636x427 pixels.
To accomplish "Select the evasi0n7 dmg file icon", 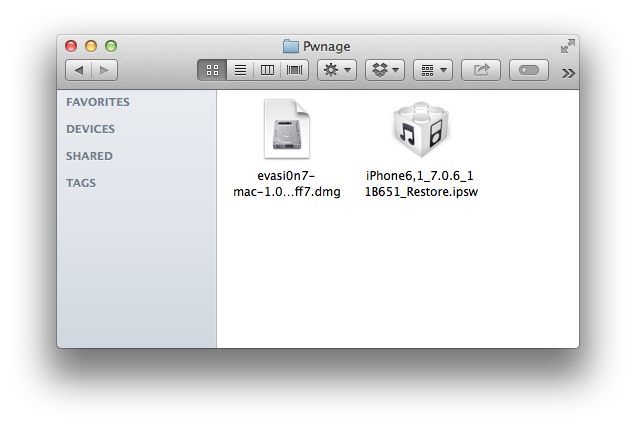I will 285,129.
